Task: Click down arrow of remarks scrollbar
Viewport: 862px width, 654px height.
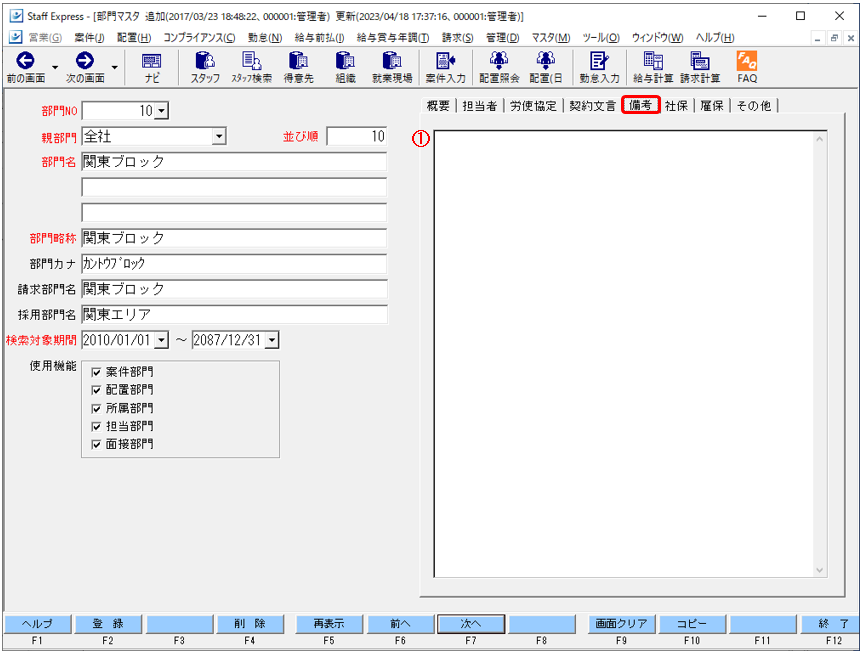Action: [820, 570]
